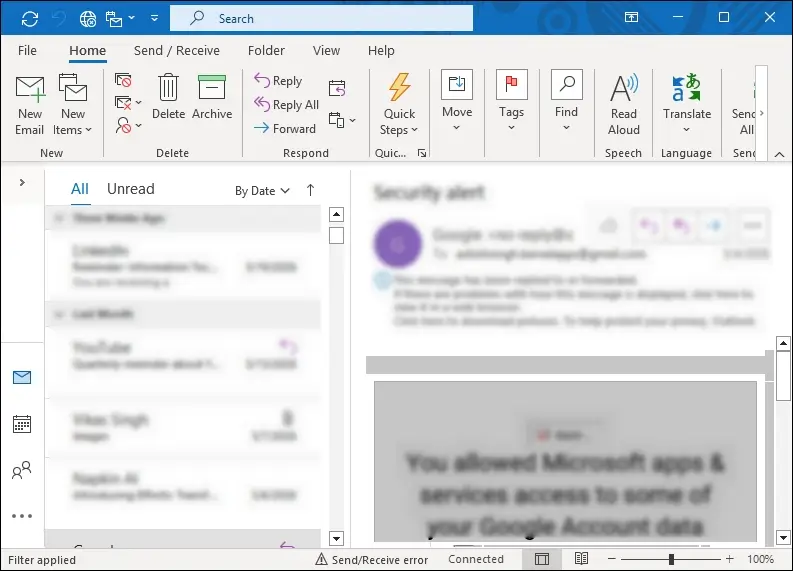Switch to Reading view icon
Screen dimensions: 793x571
[x=581, y=558]
